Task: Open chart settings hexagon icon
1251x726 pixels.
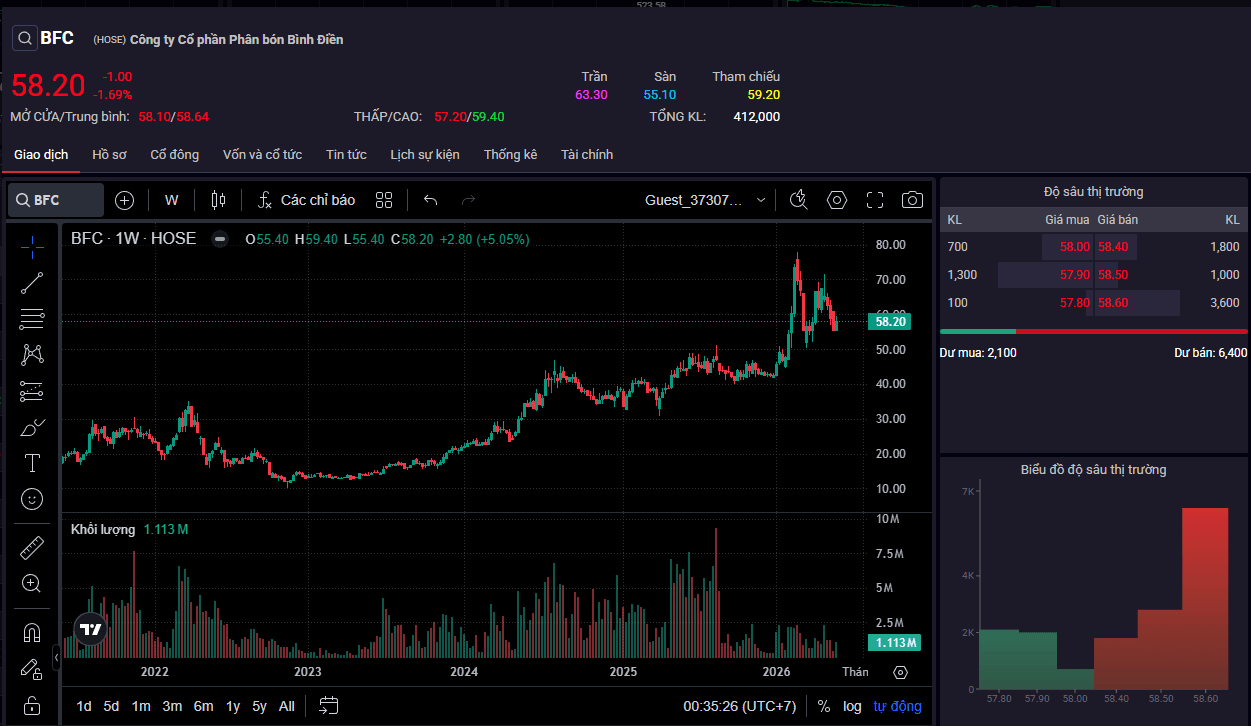Action: pyautogui.click(x=837, y=200)
